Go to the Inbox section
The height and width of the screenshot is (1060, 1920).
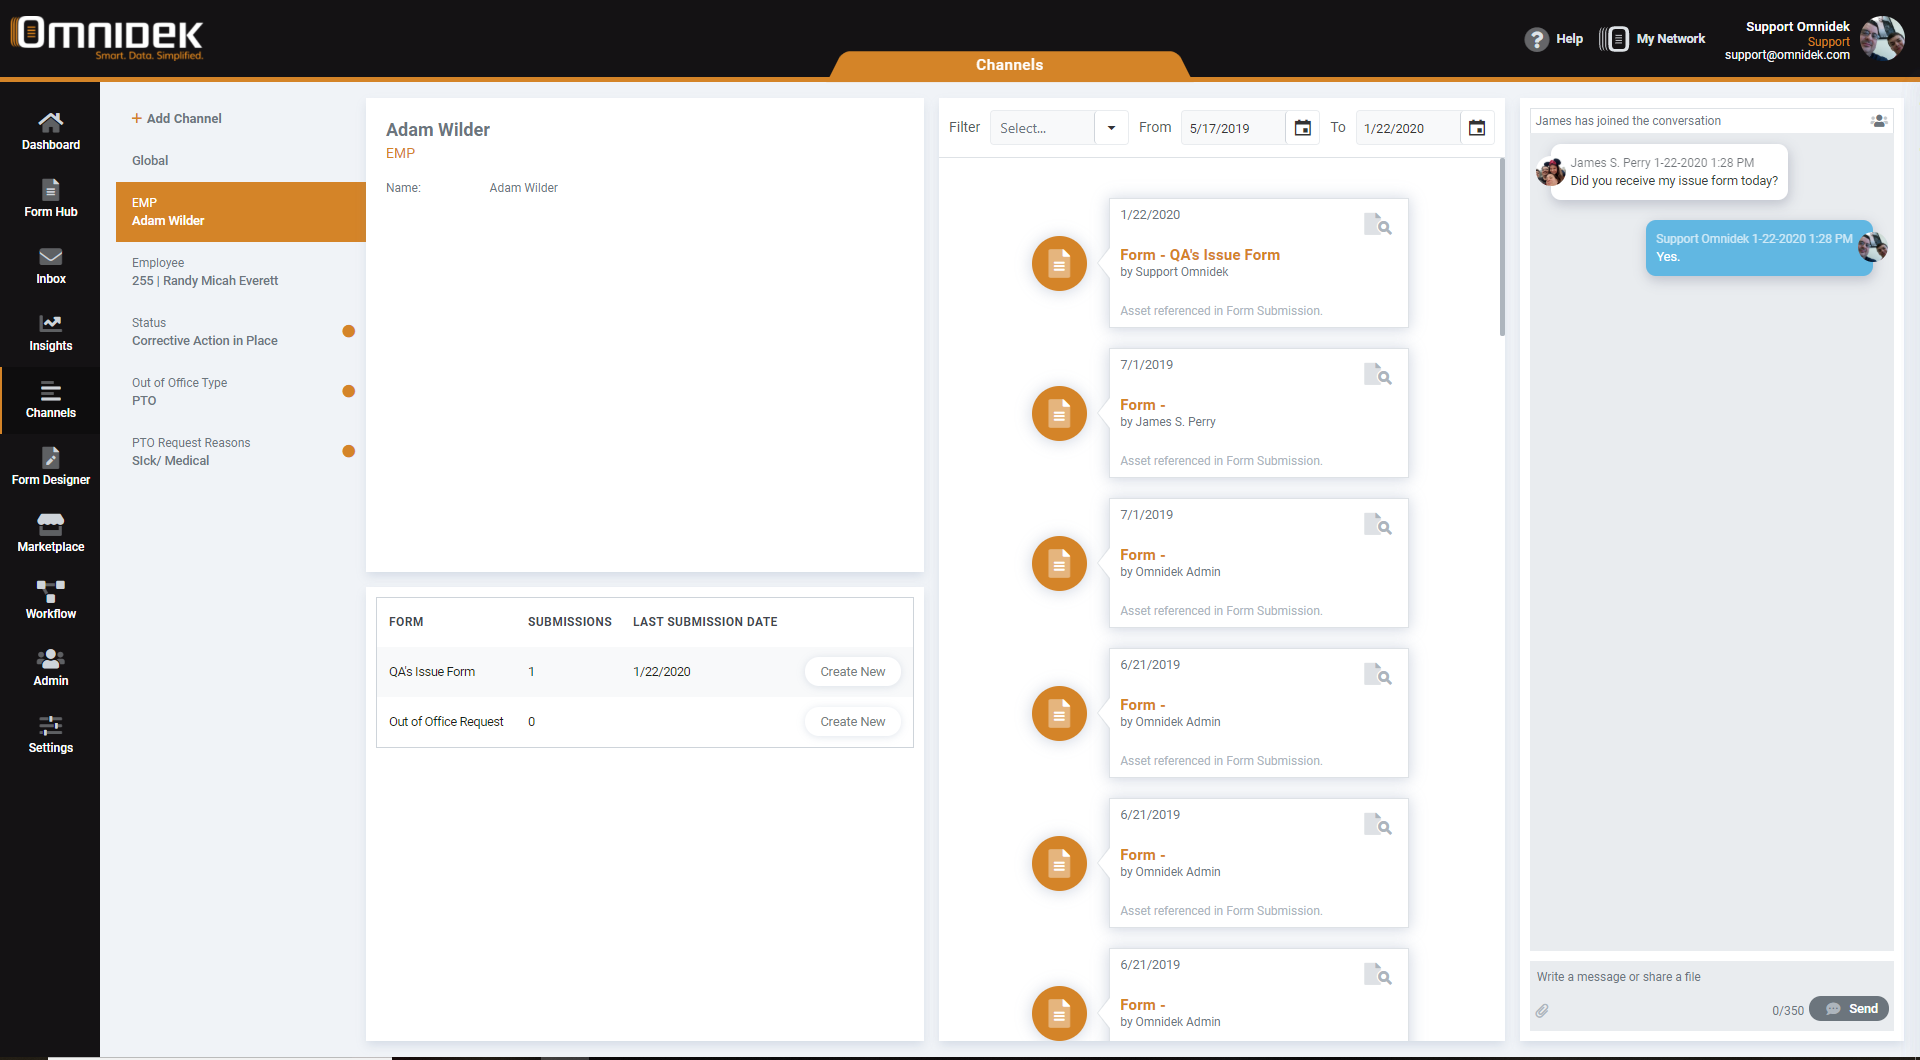point(50,265)
